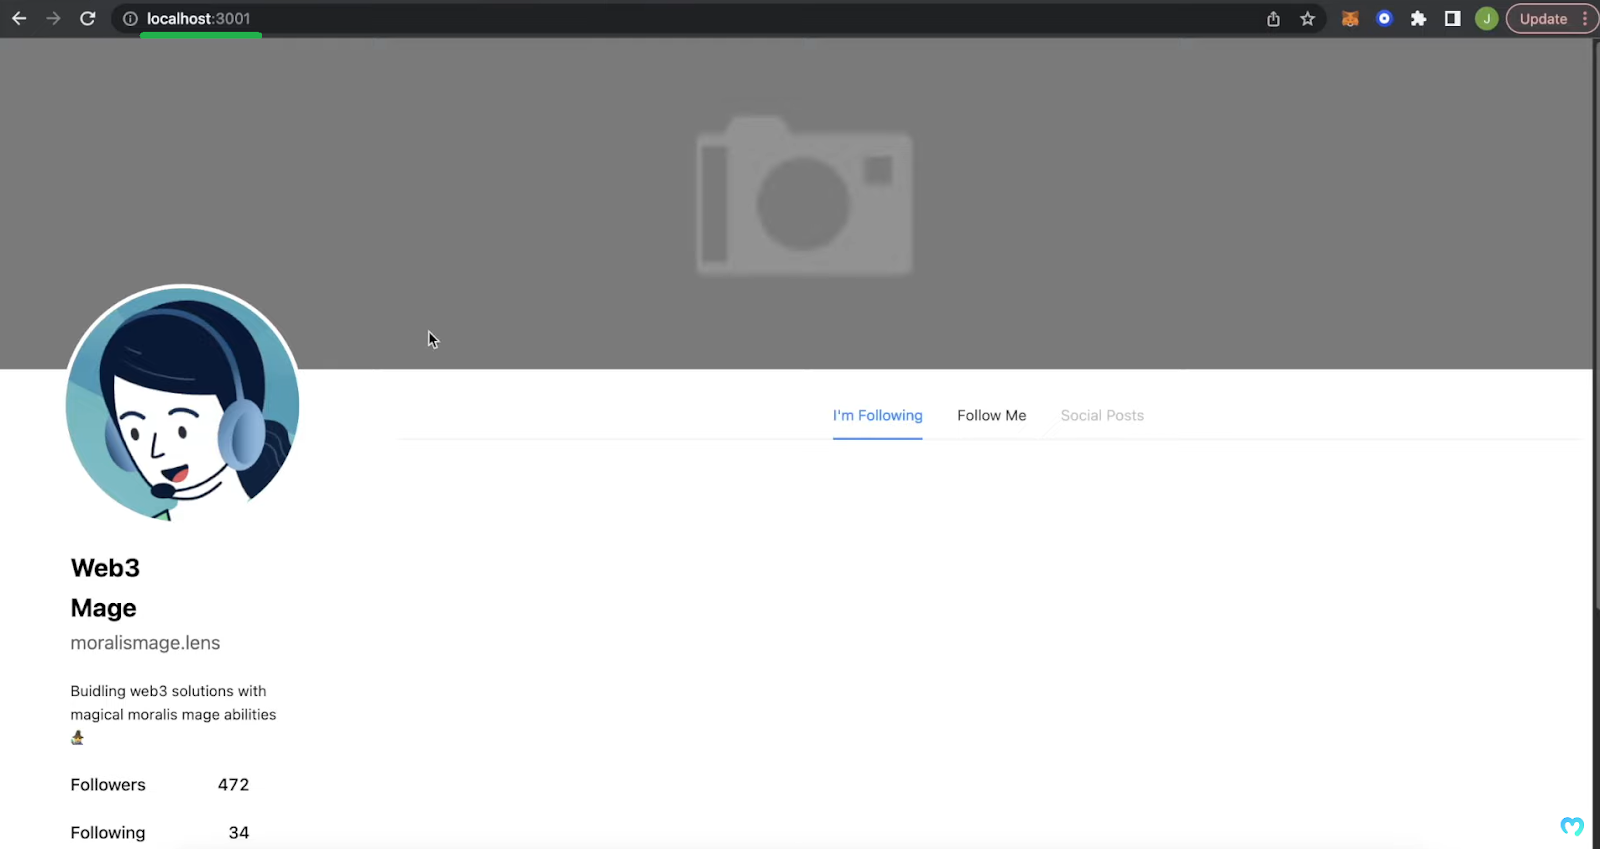Open MetaMask fox extension
The image size is (1600, 849).
[x=1350, y=18]
